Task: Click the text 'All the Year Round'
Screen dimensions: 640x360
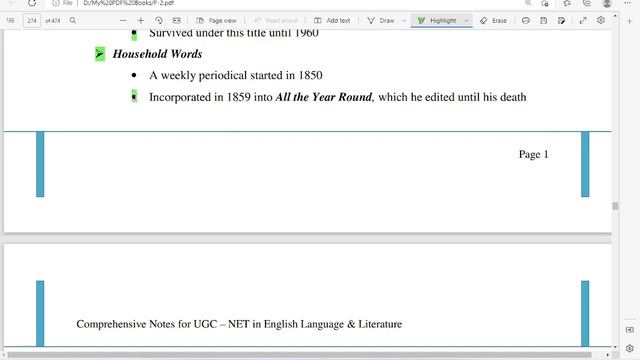Action: (x=324, y=97)
